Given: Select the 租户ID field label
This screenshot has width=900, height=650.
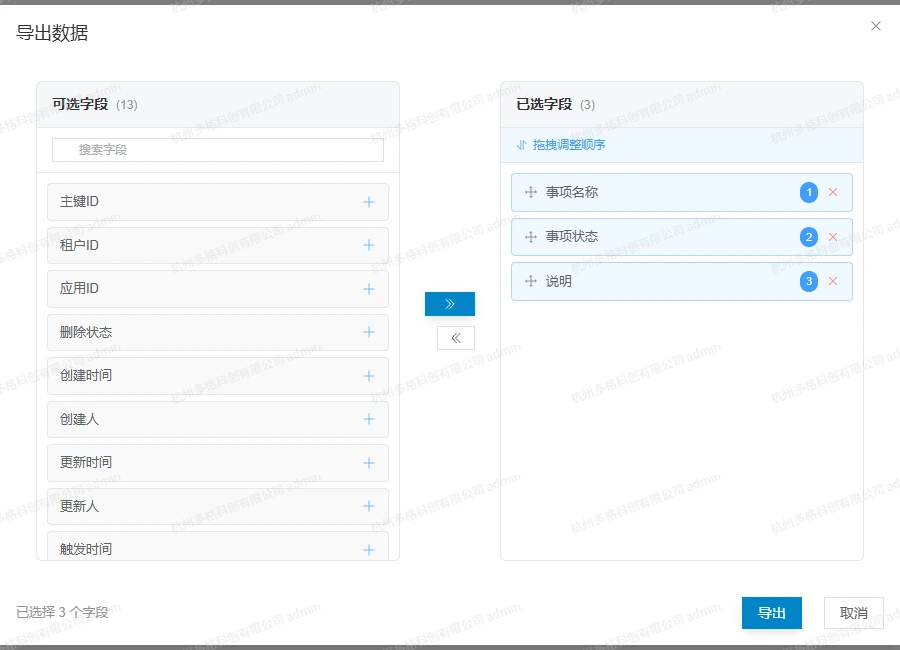Looking at the screenshot, I should [x=79, y=245].
